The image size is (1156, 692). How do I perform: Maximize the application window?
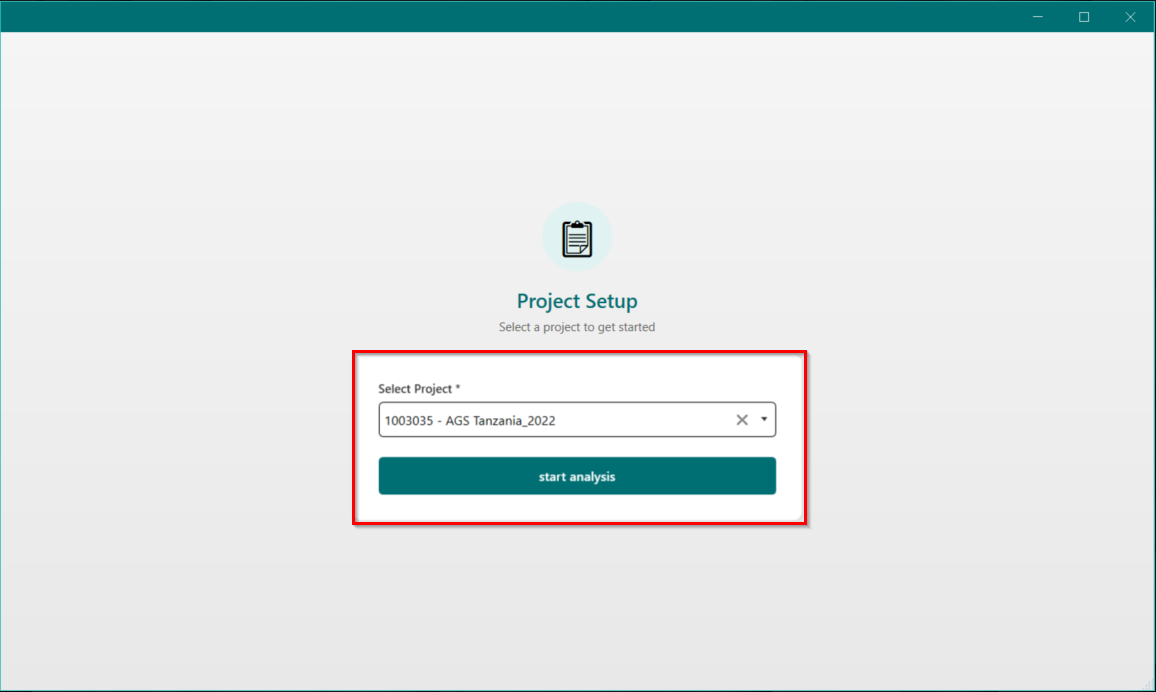(1084, 17)
